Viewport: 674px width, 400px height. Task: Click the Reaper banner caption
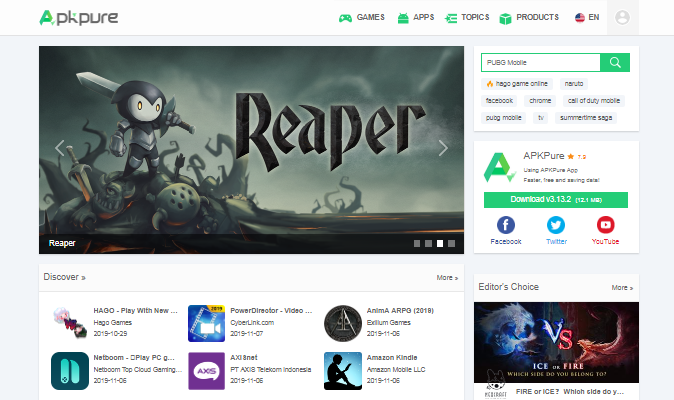coord(62,243)
